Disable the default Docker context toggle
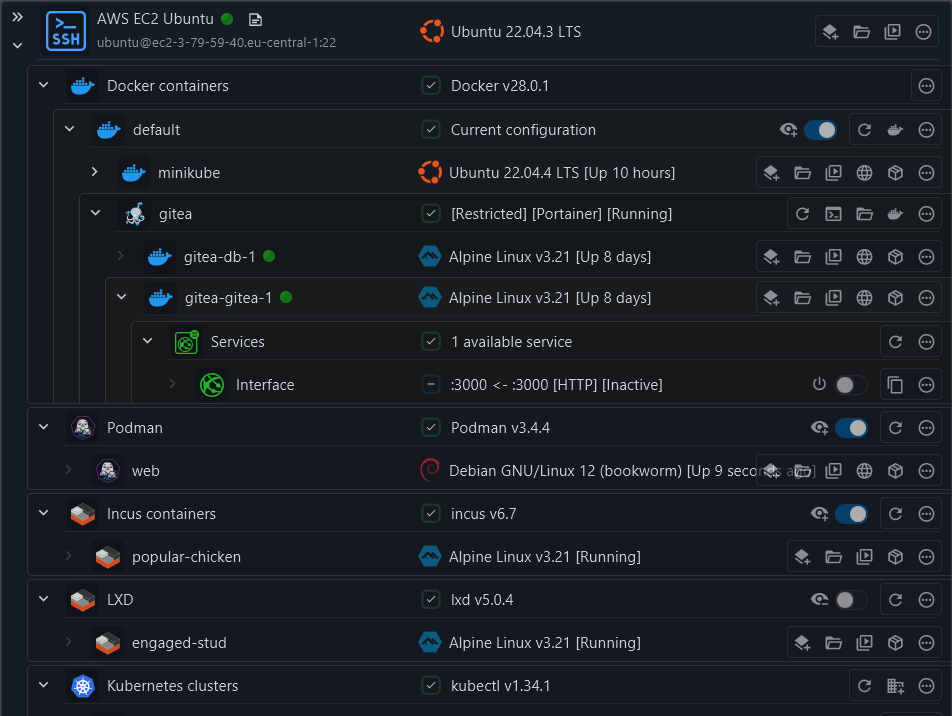Viewport: 952px width, 716px height. click(821, 129)
